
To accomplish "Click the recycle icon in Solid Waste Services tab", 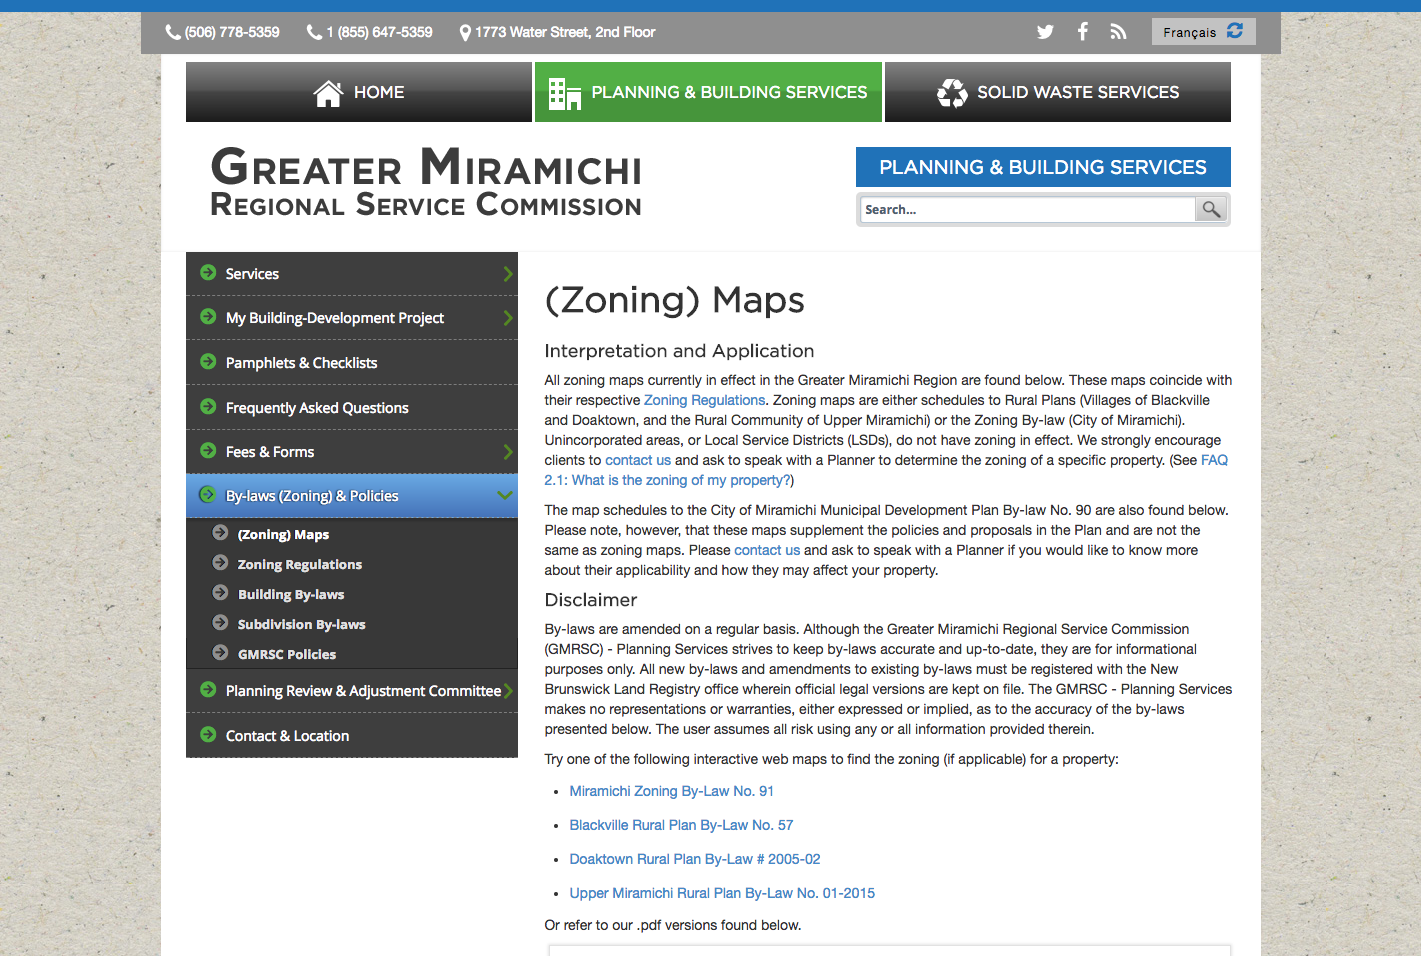I will 952,93.
